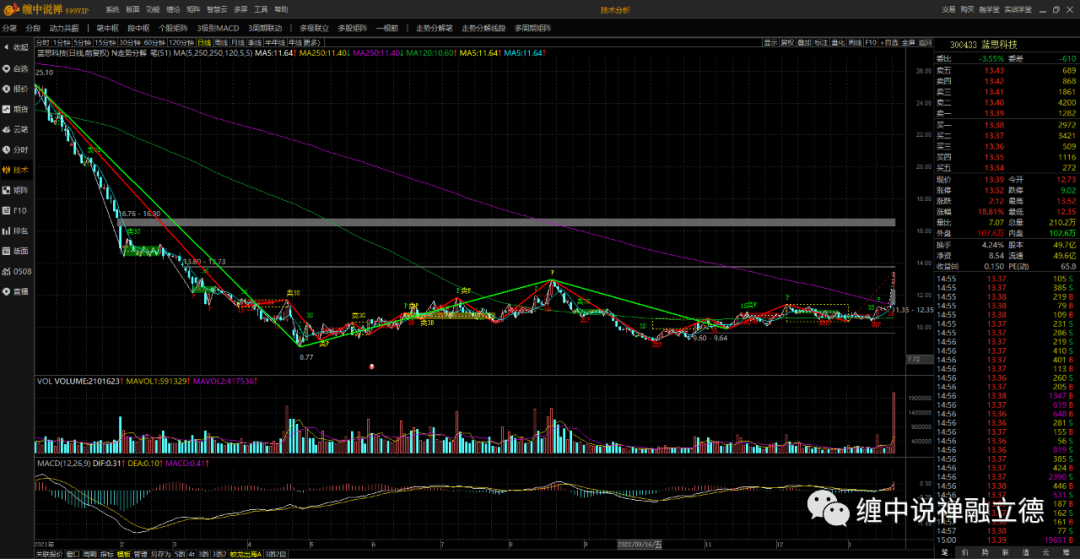
Task: Switch to the 分时 period tab
Action: click(x=42, y=43)
